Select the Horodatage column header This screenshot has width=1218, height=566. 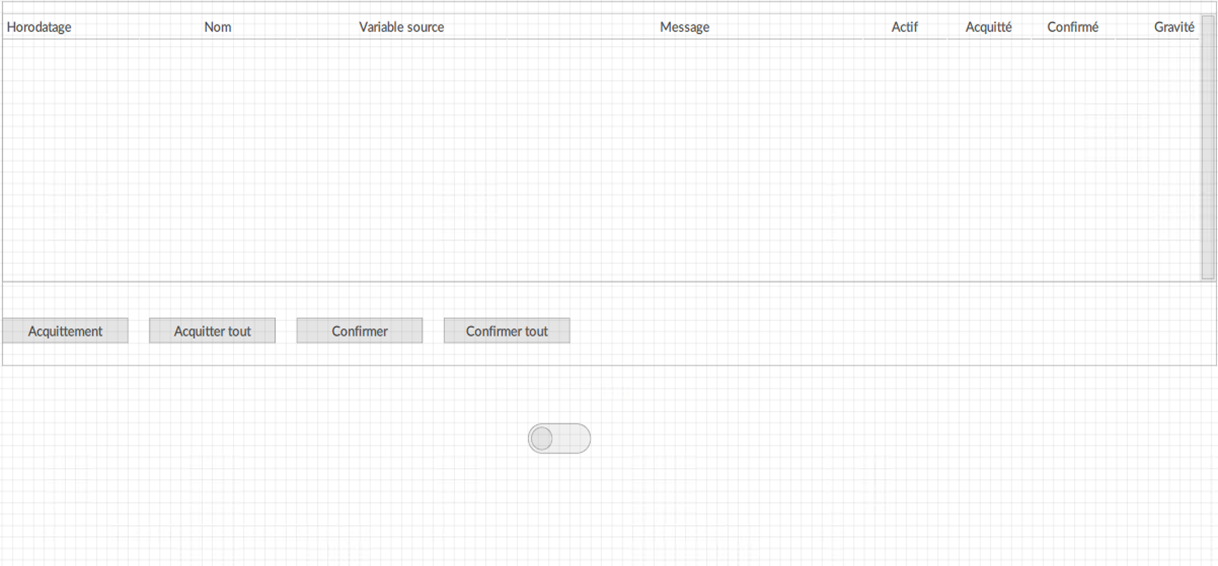click(x=39, y=27)
